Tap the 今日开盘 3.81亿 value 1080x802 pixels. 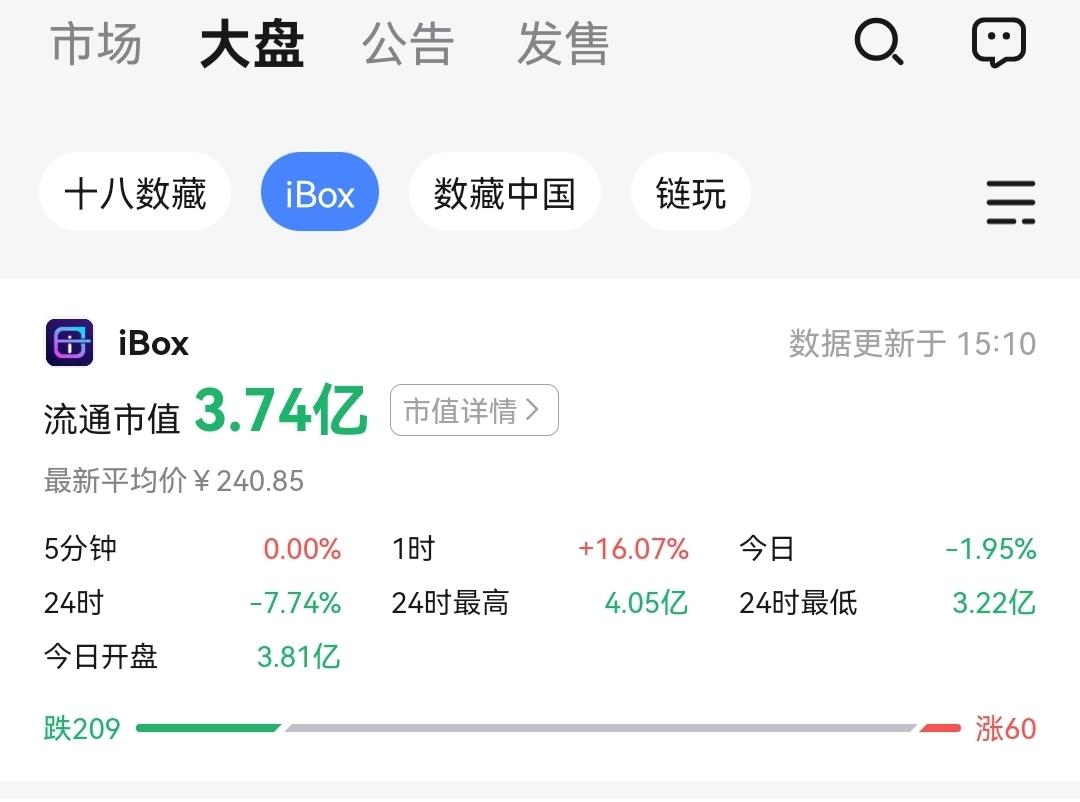point(298,657)
